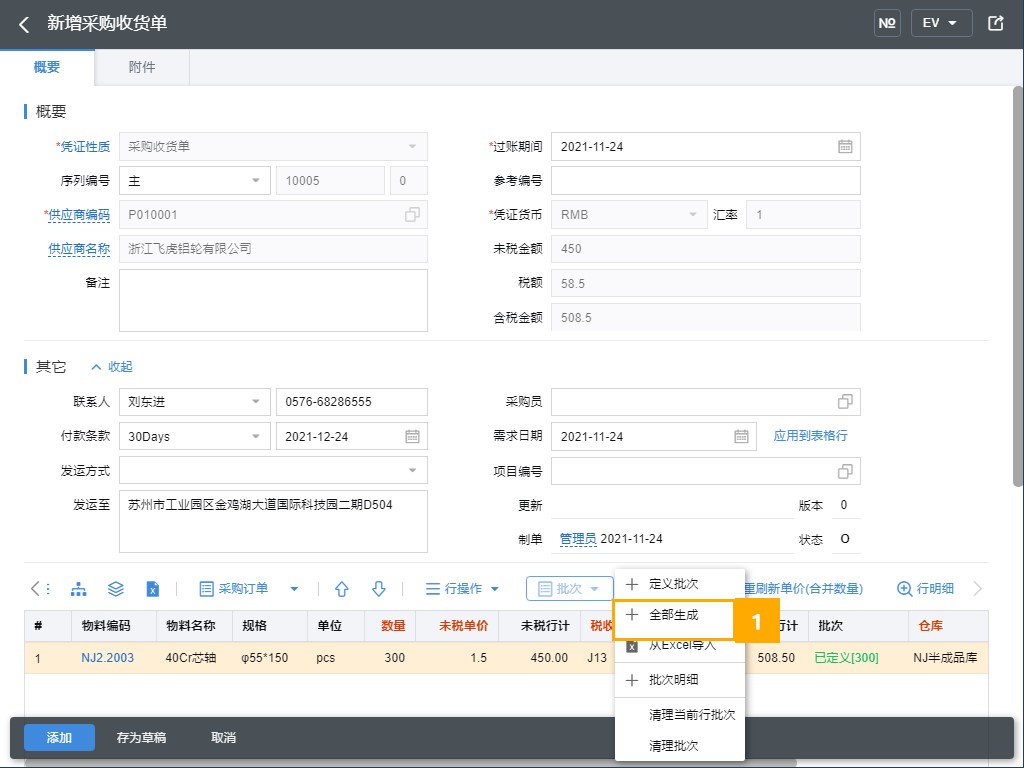
Task: Open the 付款条款 dropdown showing 30Days
Action: point(195,436)
